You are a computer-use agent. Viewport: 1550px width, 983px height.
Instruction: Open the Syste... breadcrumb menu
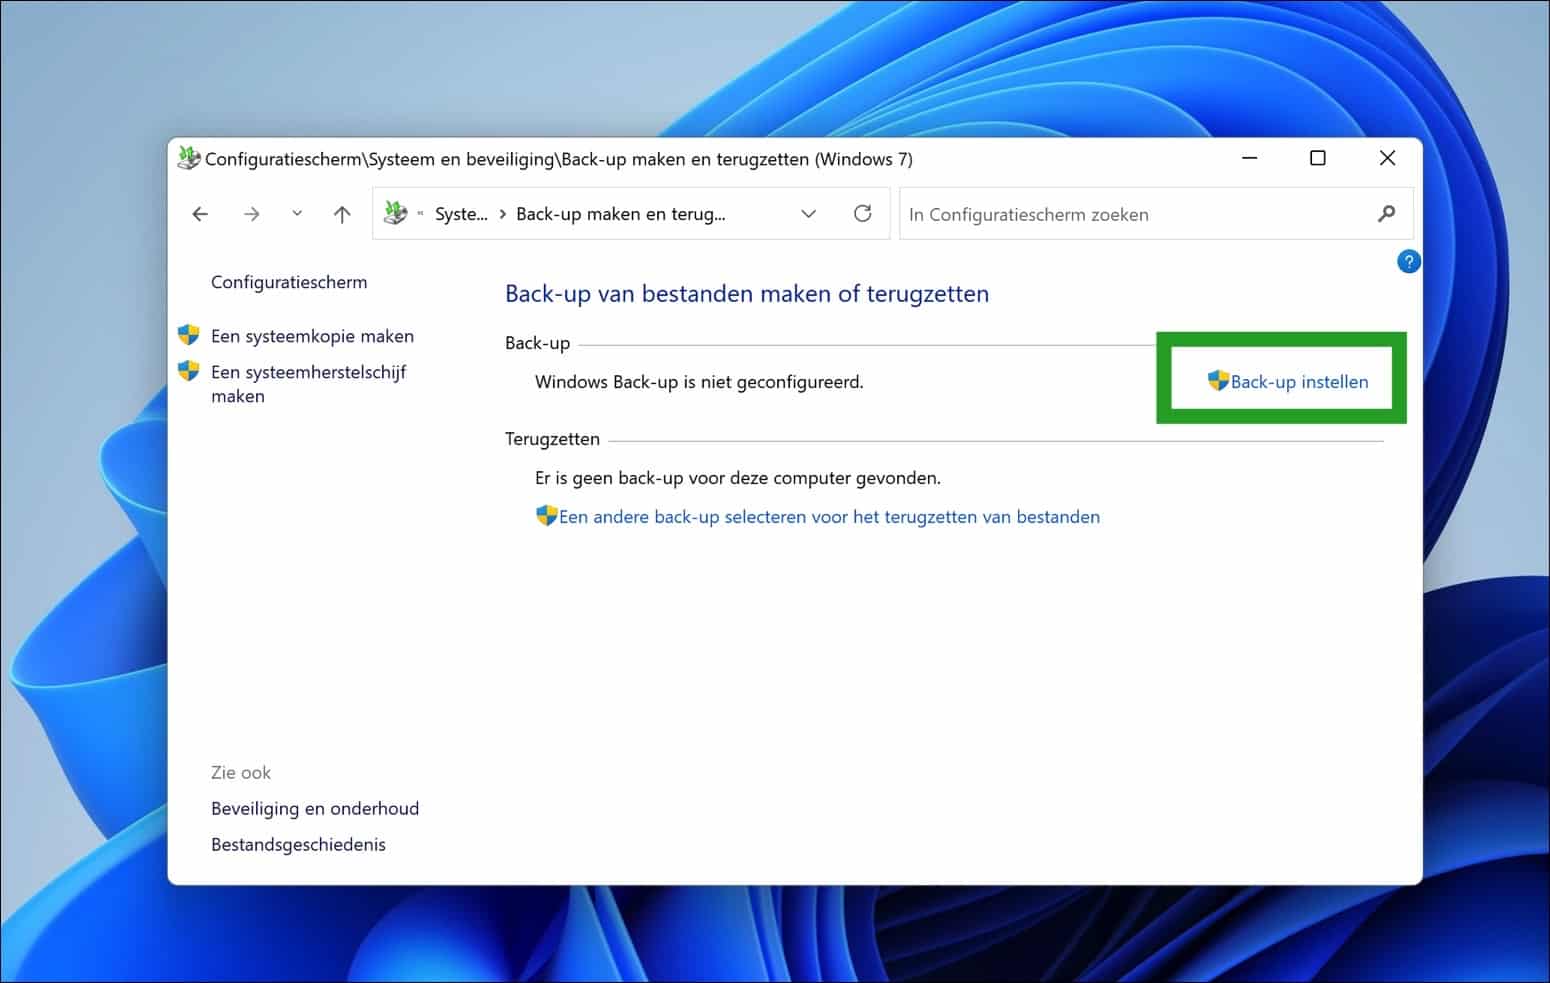462,213
